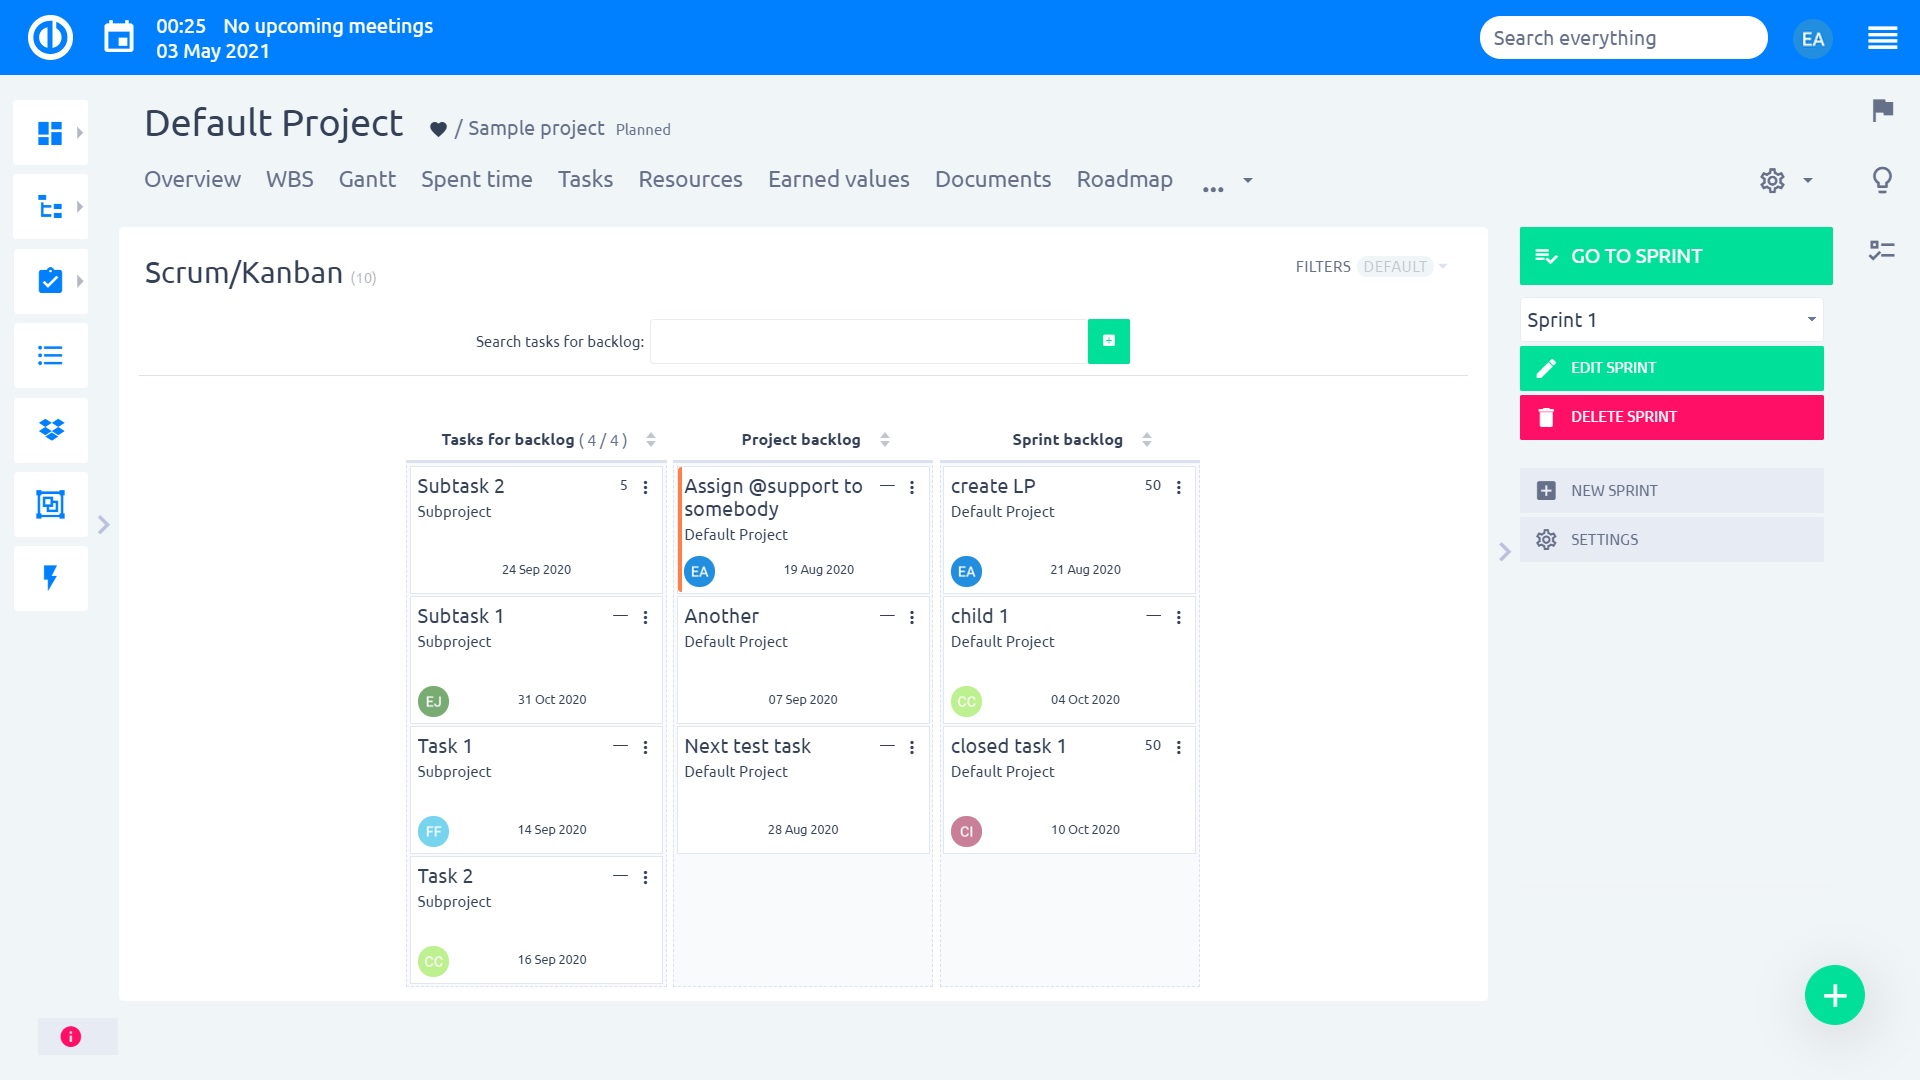Viewport: 1920px width, 1080px height.
Task: Click the green add backlog task icon
Action: point(1108,341)
